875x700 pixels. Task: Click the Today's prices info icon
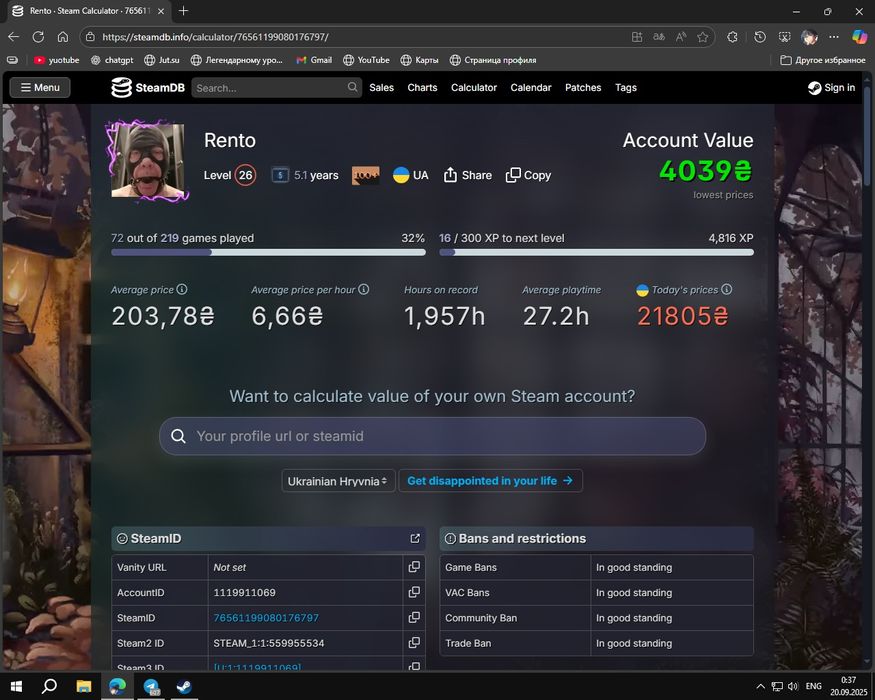point(727,289)
